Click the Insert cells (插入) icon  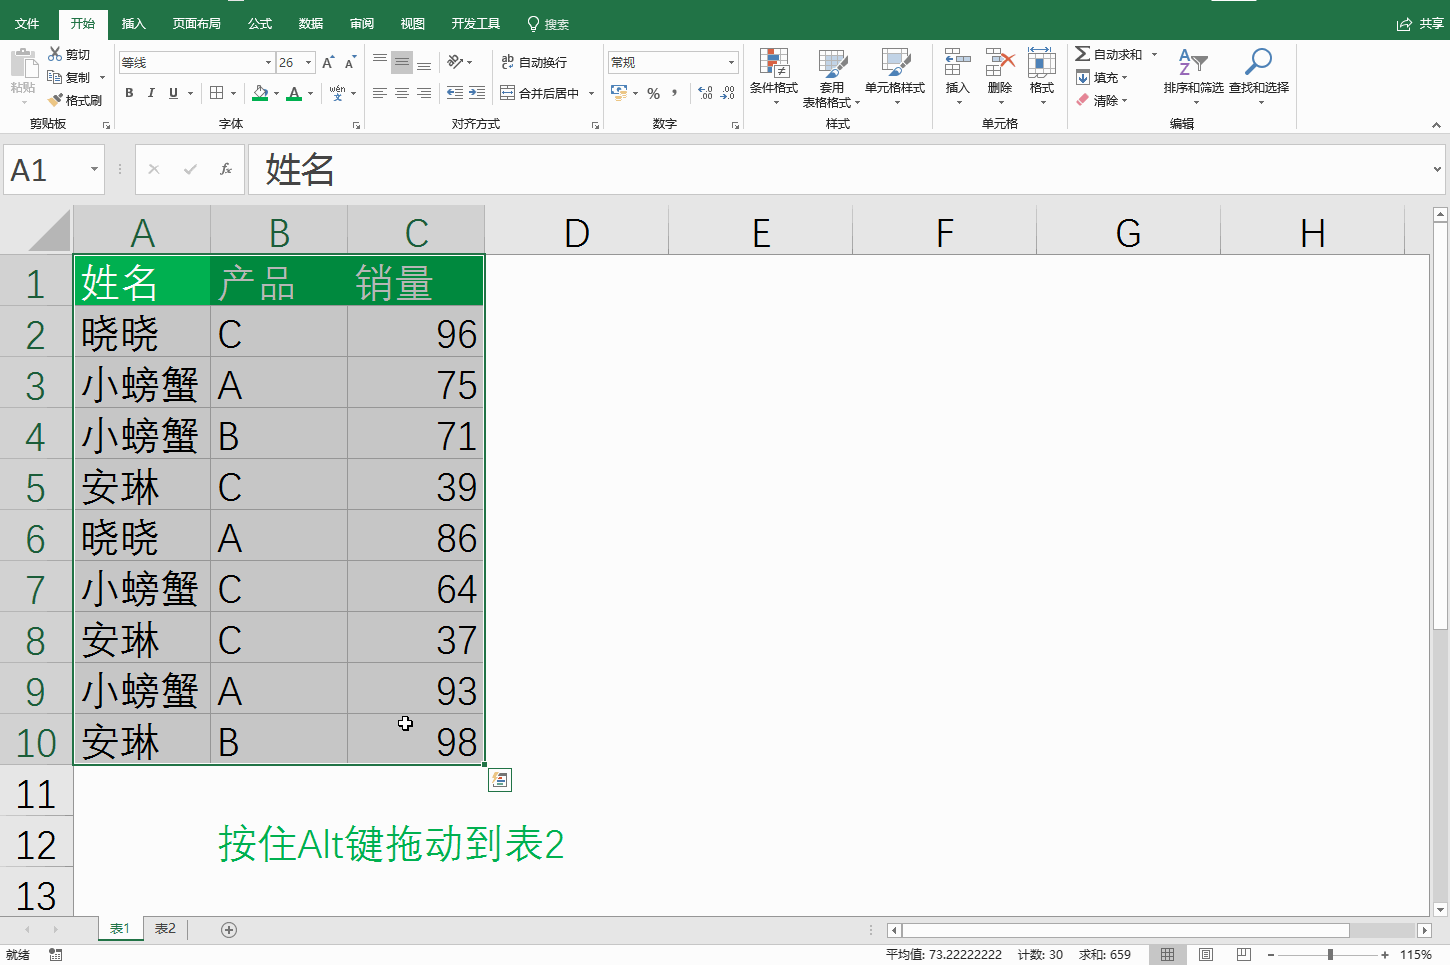click(958, 63)
